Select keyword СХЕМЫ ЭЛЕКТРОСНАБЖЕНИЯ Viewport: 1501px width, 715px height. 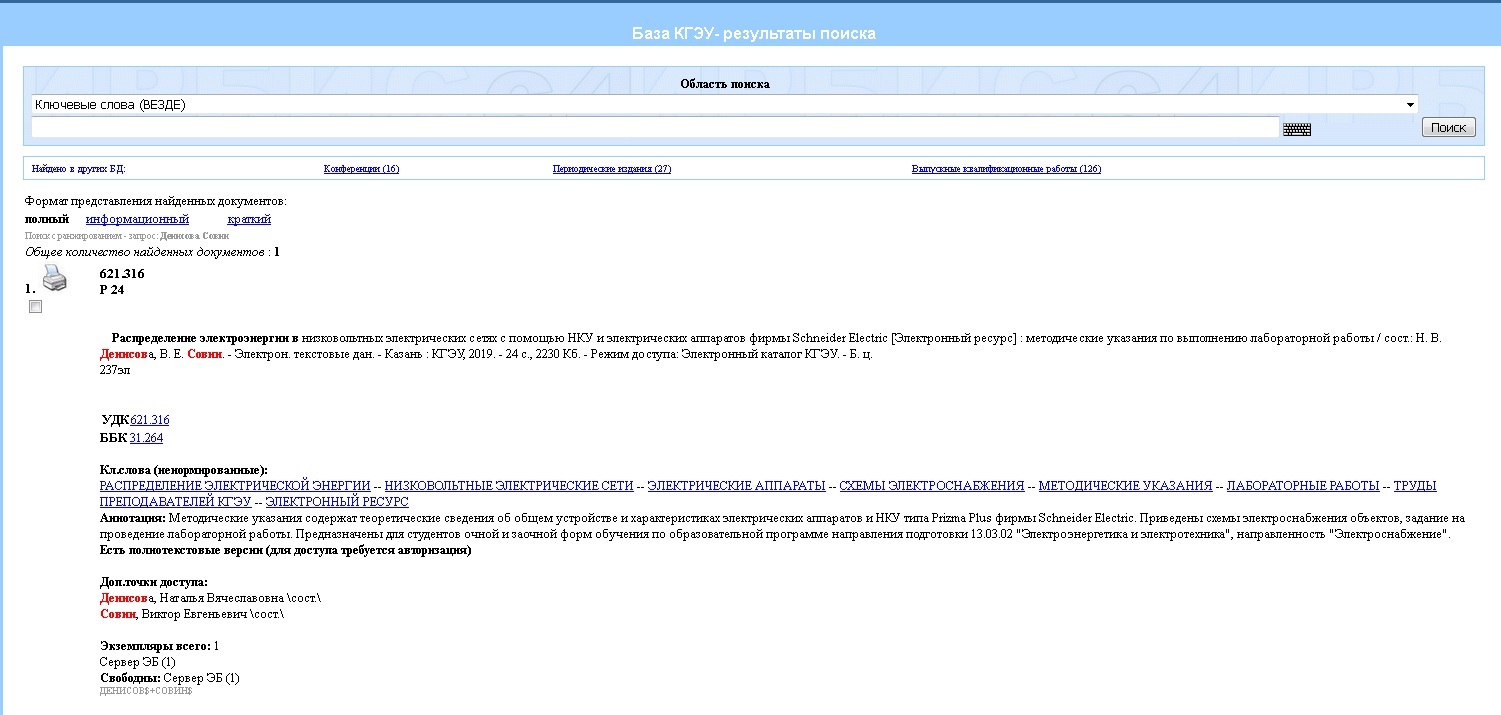point(931,486)
